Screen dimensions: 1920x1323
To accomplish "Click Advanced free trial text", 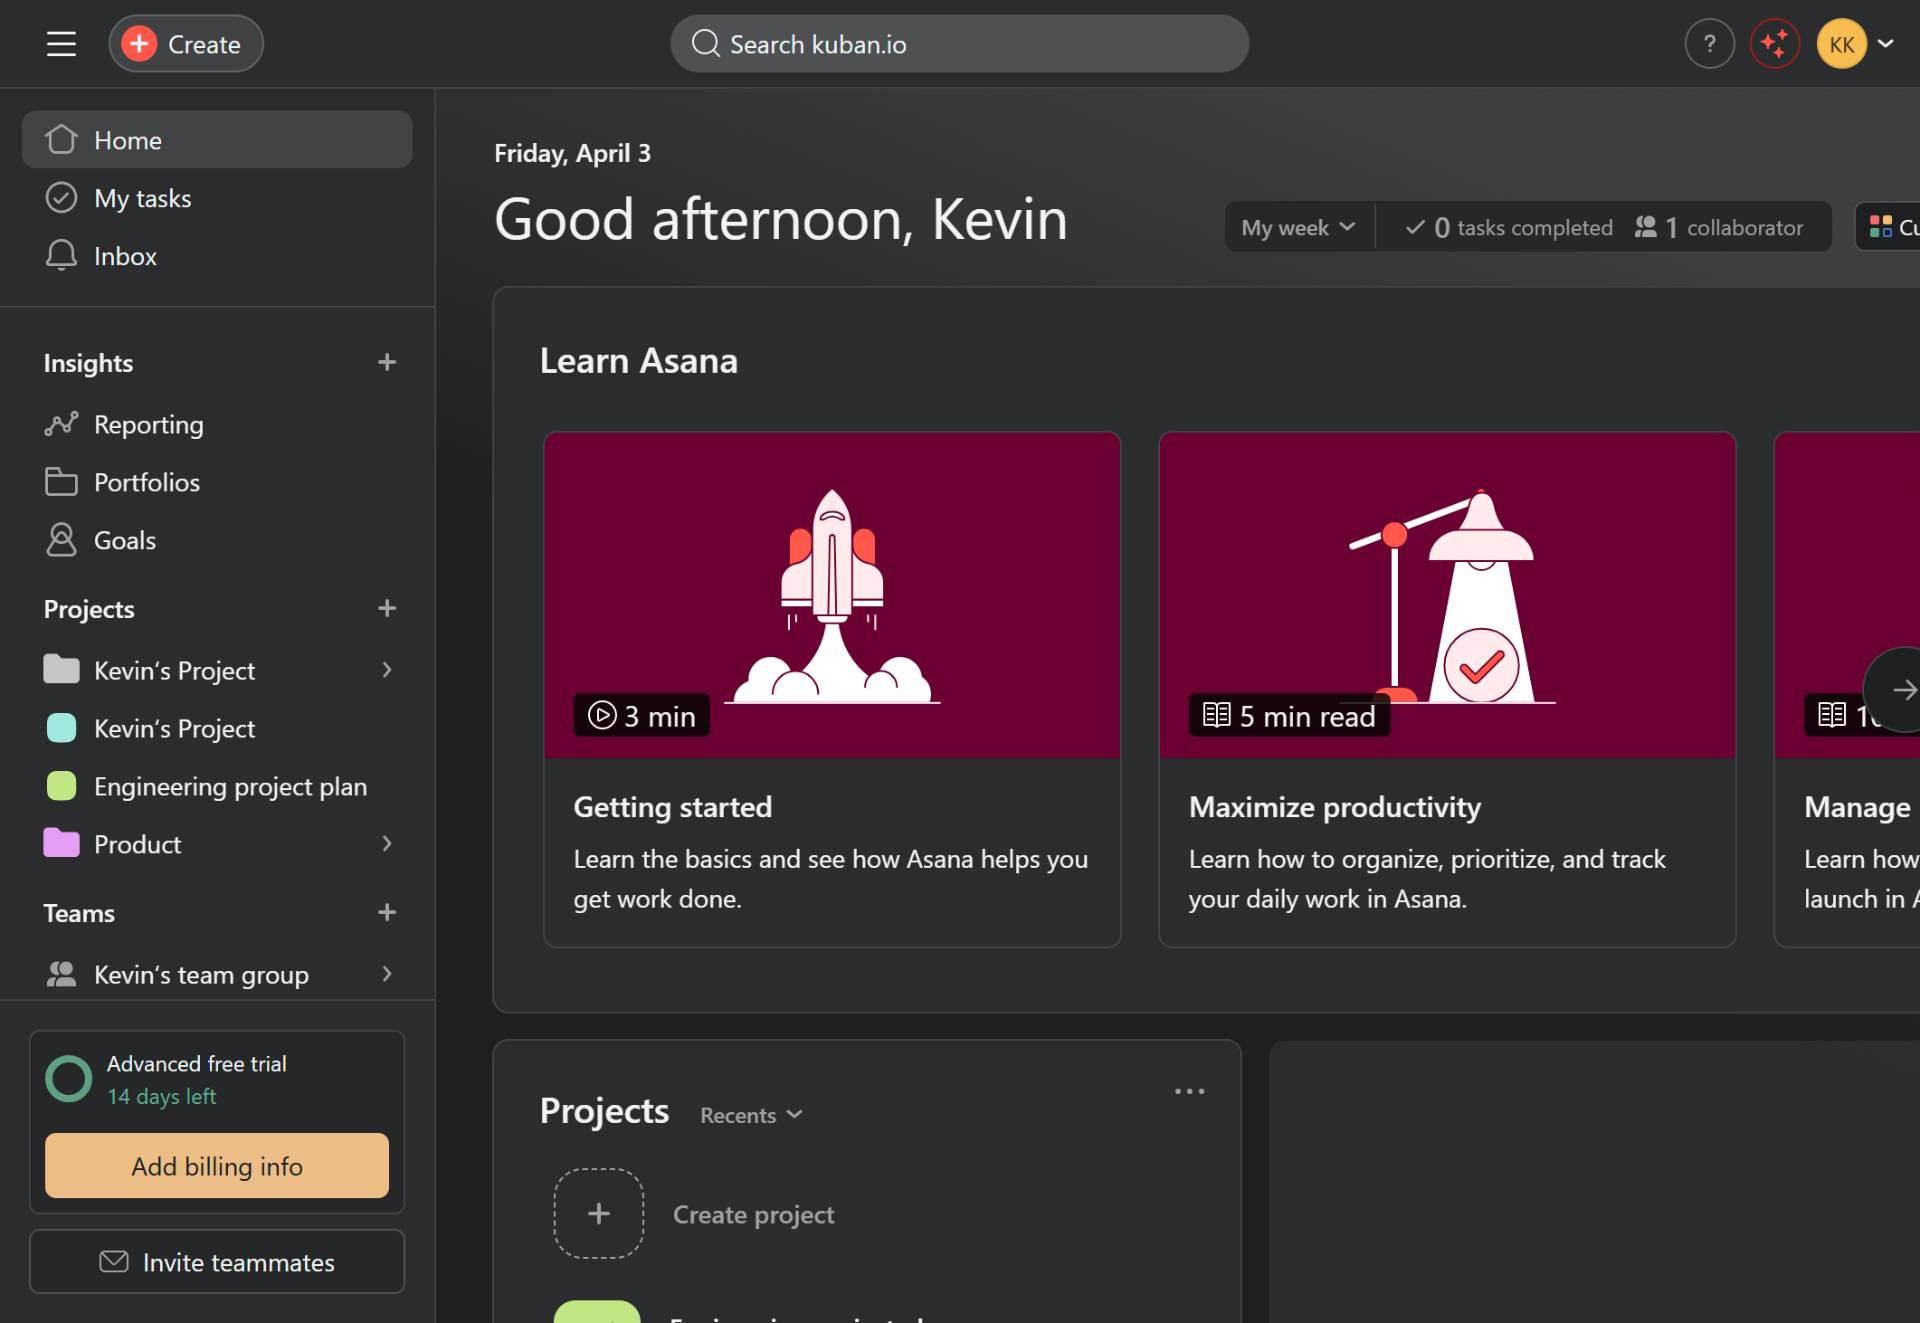I will tap(197, 1064).
